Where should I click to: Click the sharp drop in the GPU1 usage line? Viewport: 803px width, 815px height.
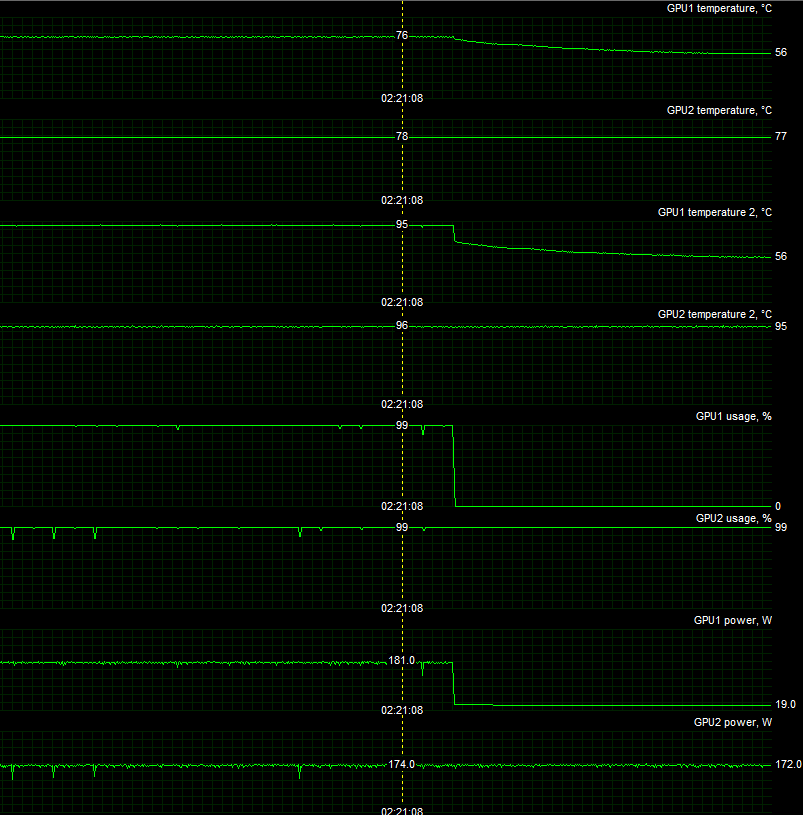[x=455, y=465]
